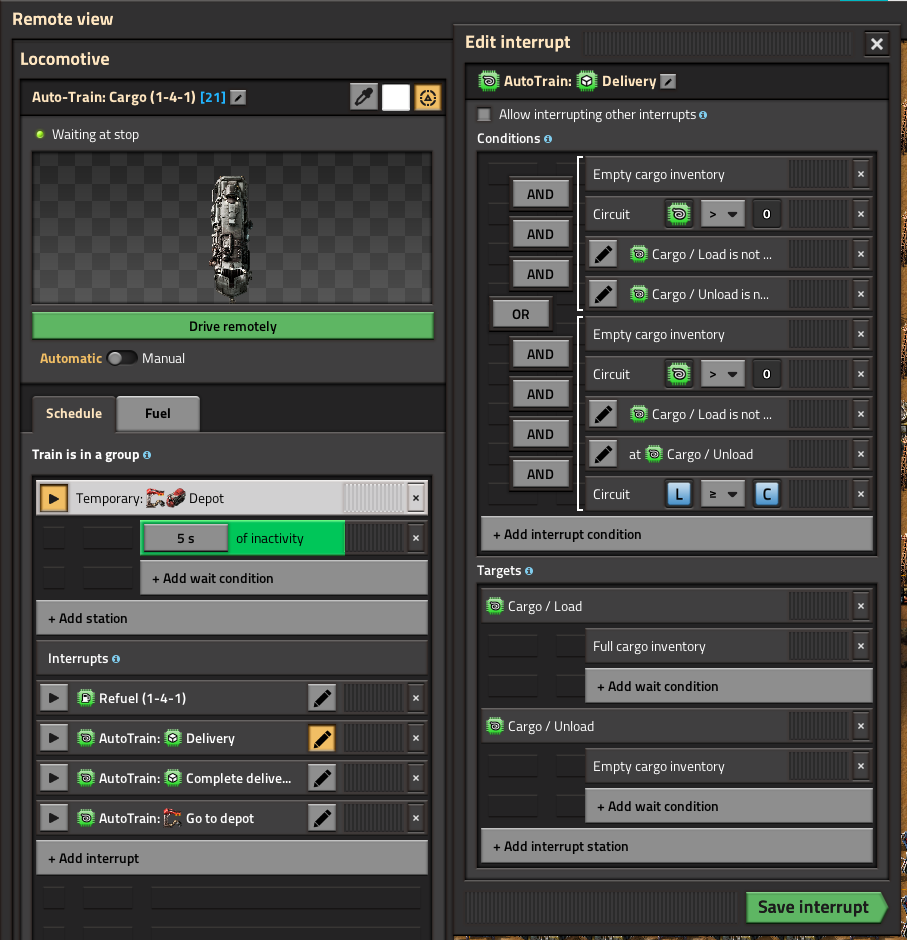Viewport: 907px width, 940px height.
Task: Click play button for Temporary Depot stop
Action: (x=52, y=498)
